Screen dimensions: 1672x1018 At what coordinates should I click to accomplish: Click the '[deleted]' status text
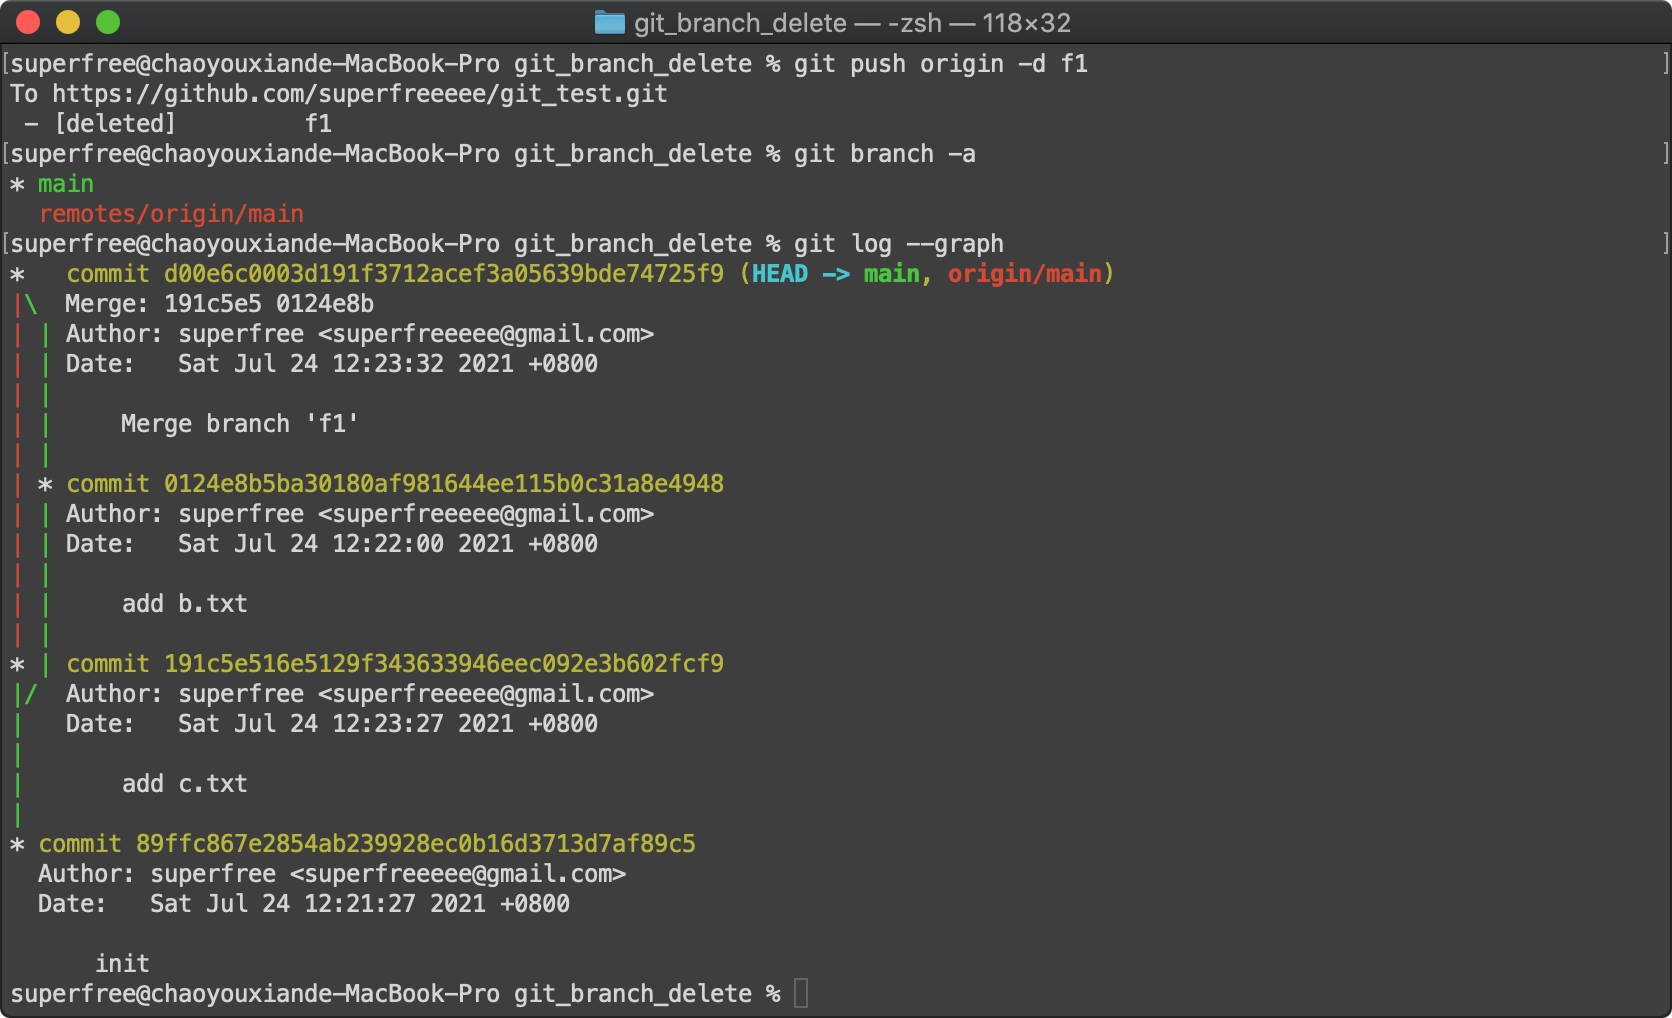pos(115,124)
